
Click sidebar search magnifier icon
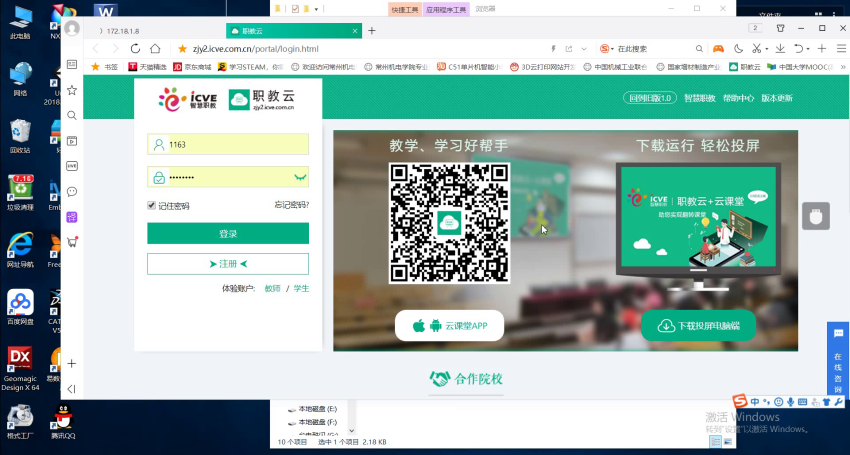pos(72,115)
